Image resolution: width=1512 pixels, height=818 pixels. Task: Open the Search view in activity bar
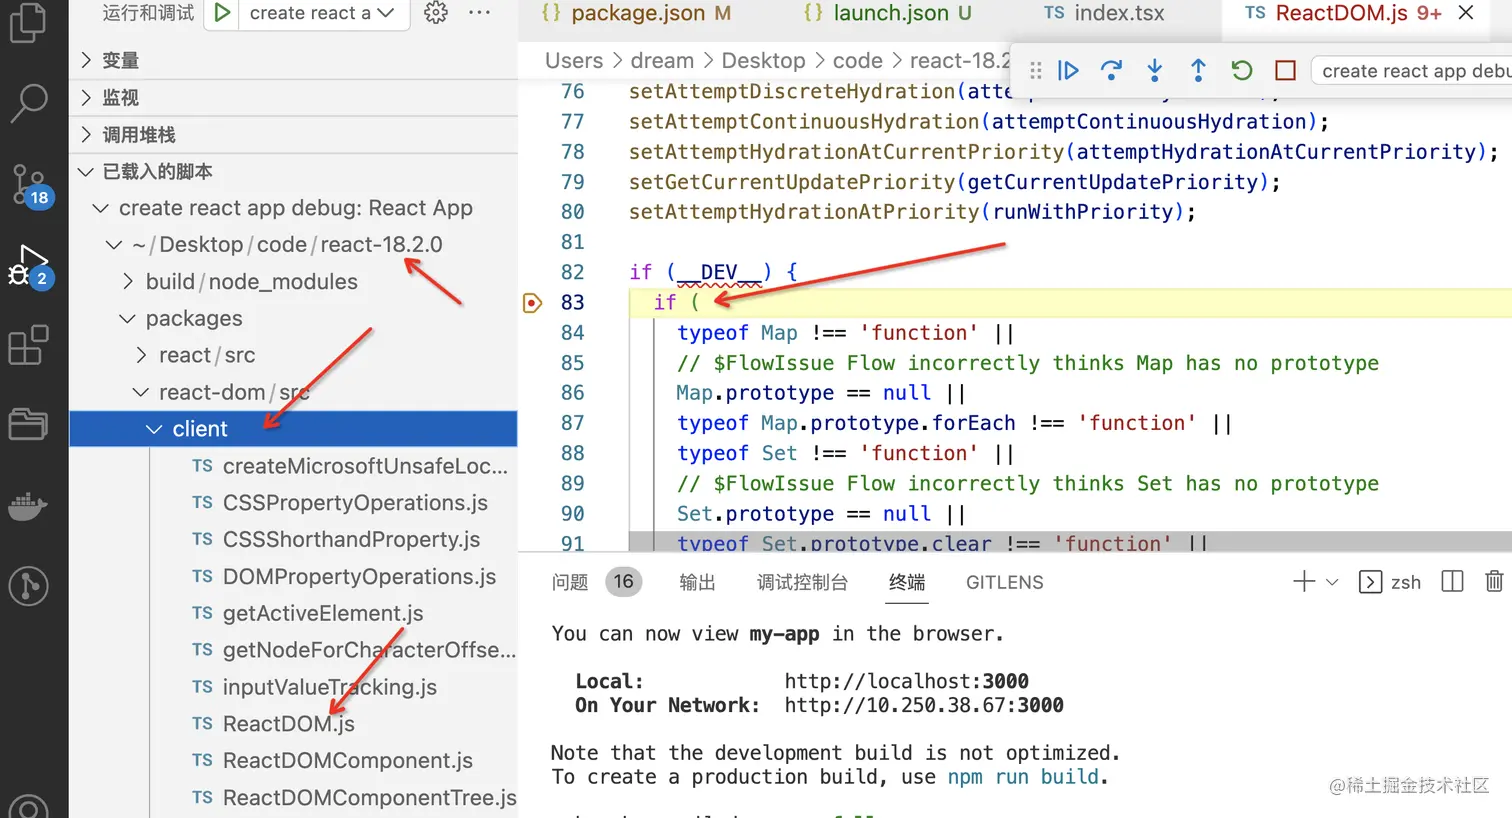tap(28, 102)
